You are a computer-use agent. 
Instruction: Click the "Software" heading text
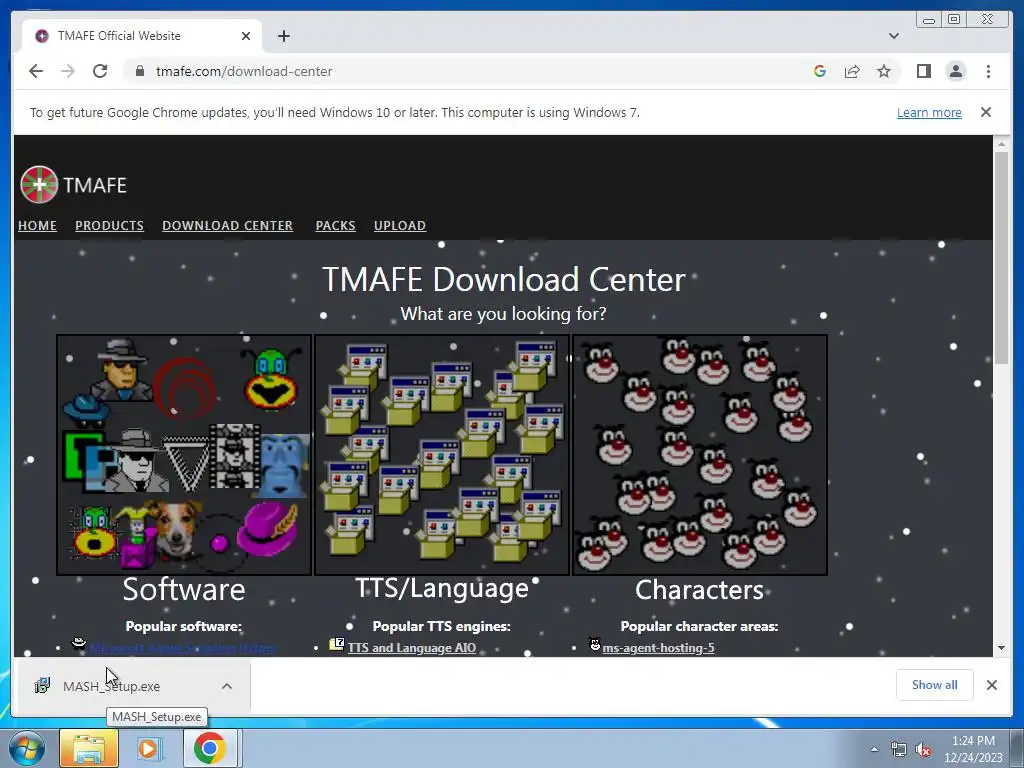click(184, 590)
